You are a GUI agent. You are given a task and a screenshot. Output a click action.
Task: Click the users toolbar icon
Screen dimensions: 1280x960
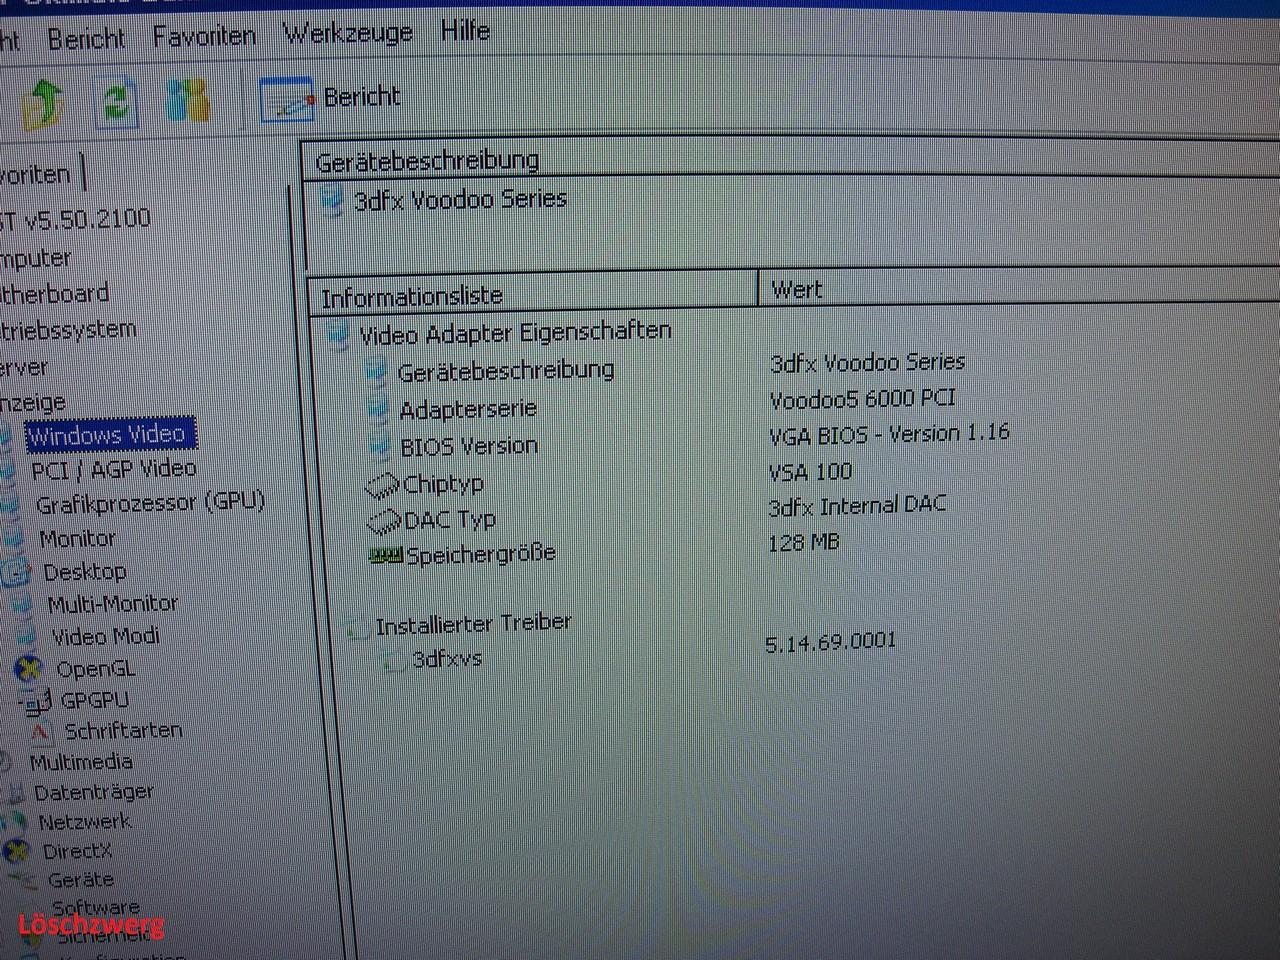coord(188,100)
